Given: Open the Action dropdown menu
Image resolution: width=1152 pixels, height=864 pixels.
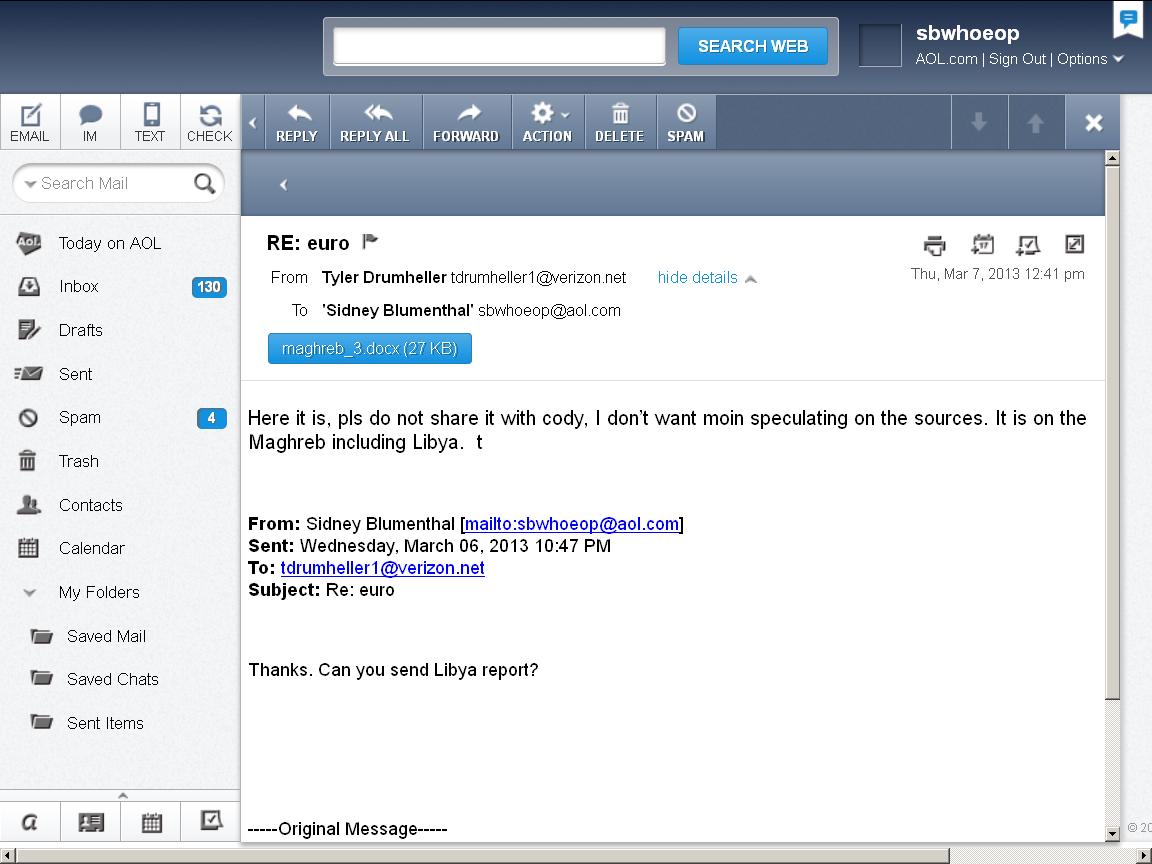Looking at the screenshot, I should 546,122.
